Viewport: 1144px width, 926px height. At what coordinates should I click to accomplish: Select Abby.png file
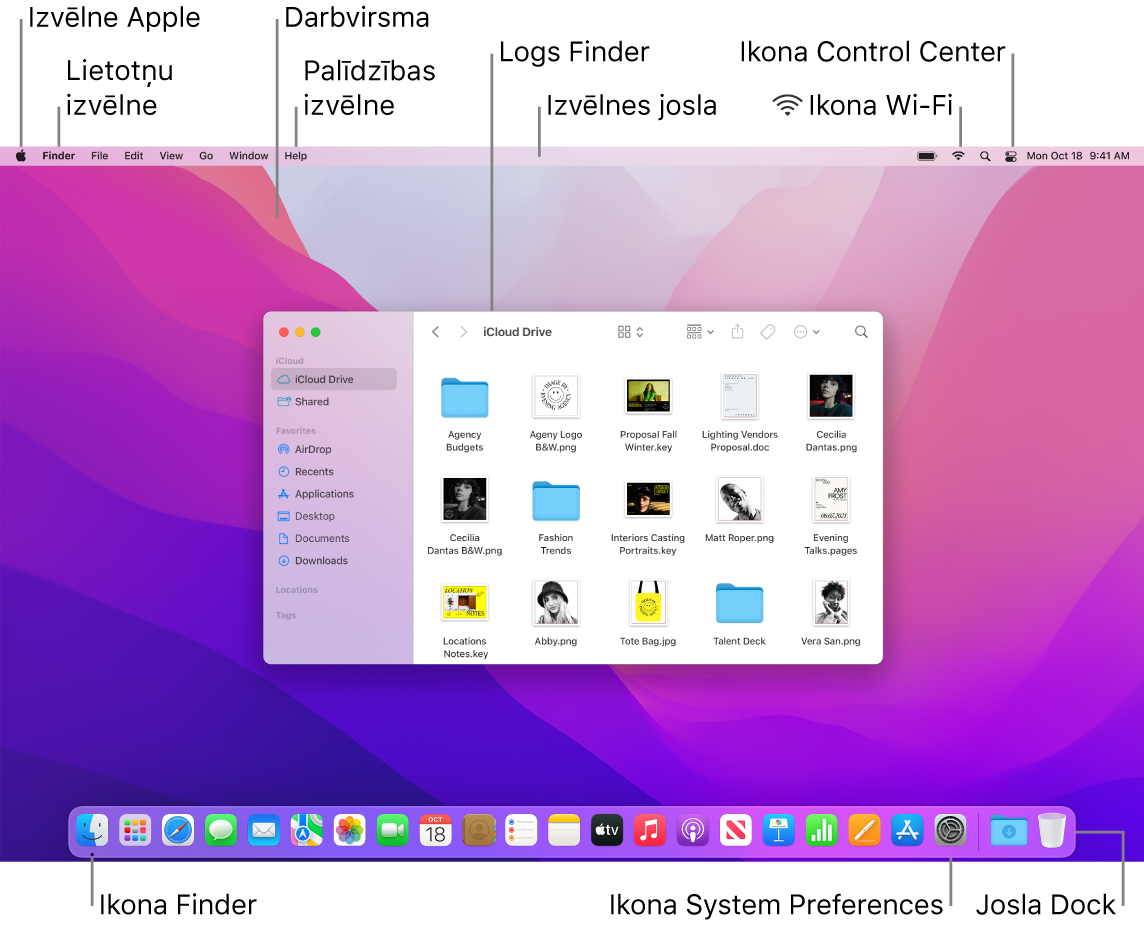(x=556, y=614)
